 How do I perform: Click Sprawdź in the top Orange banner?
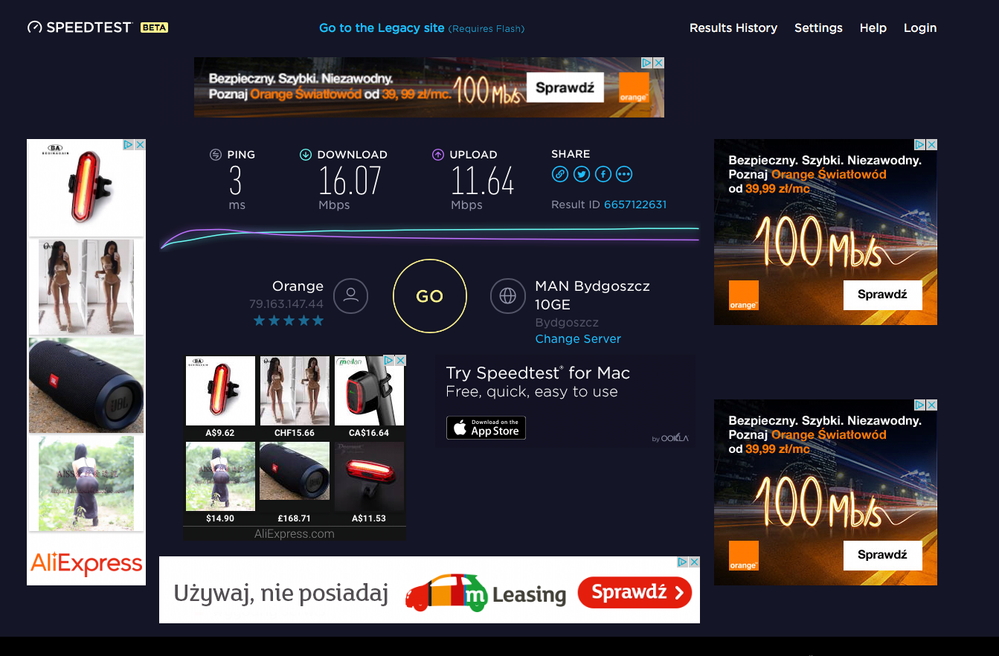click(565, 87)
